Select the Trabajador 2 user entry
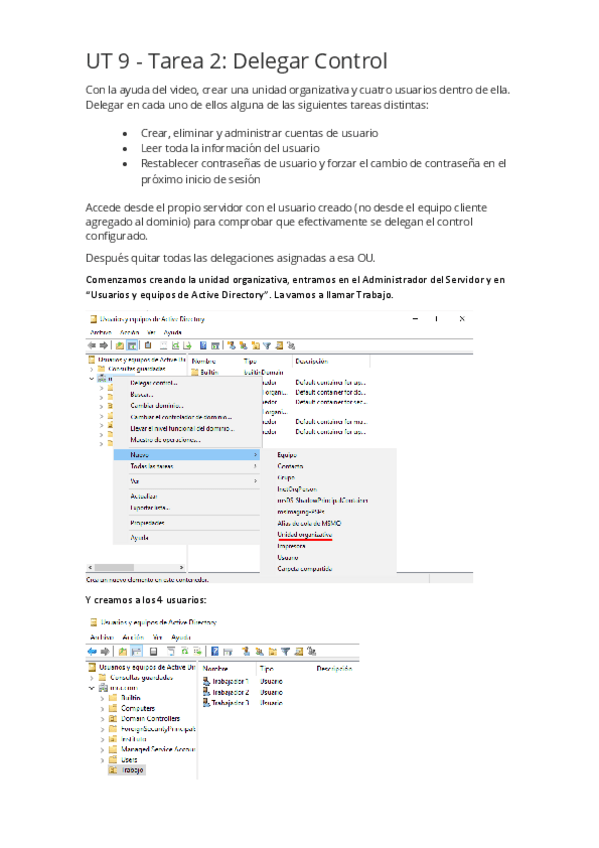The width and height of the screenshot is (599, 848). click(x=226, y=692)
